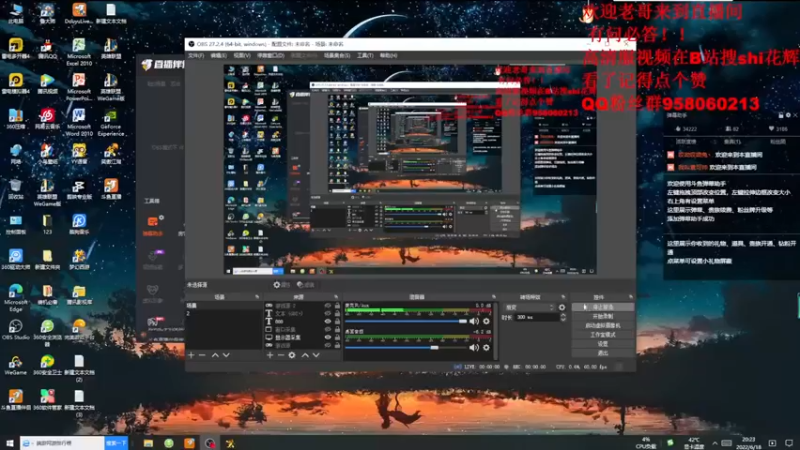Open 帮助(H) menu in OBS
800x450 pixels.
coord(388,55)
